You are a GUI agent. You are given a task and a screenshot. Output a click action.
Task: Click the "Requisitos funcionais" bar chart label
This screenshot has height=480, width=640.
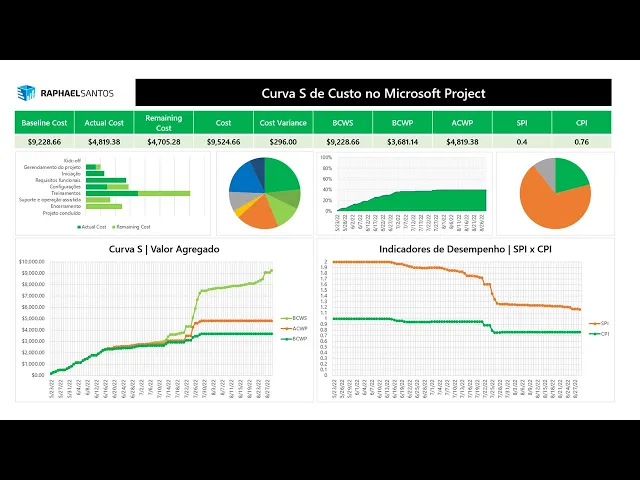[58, 180]
